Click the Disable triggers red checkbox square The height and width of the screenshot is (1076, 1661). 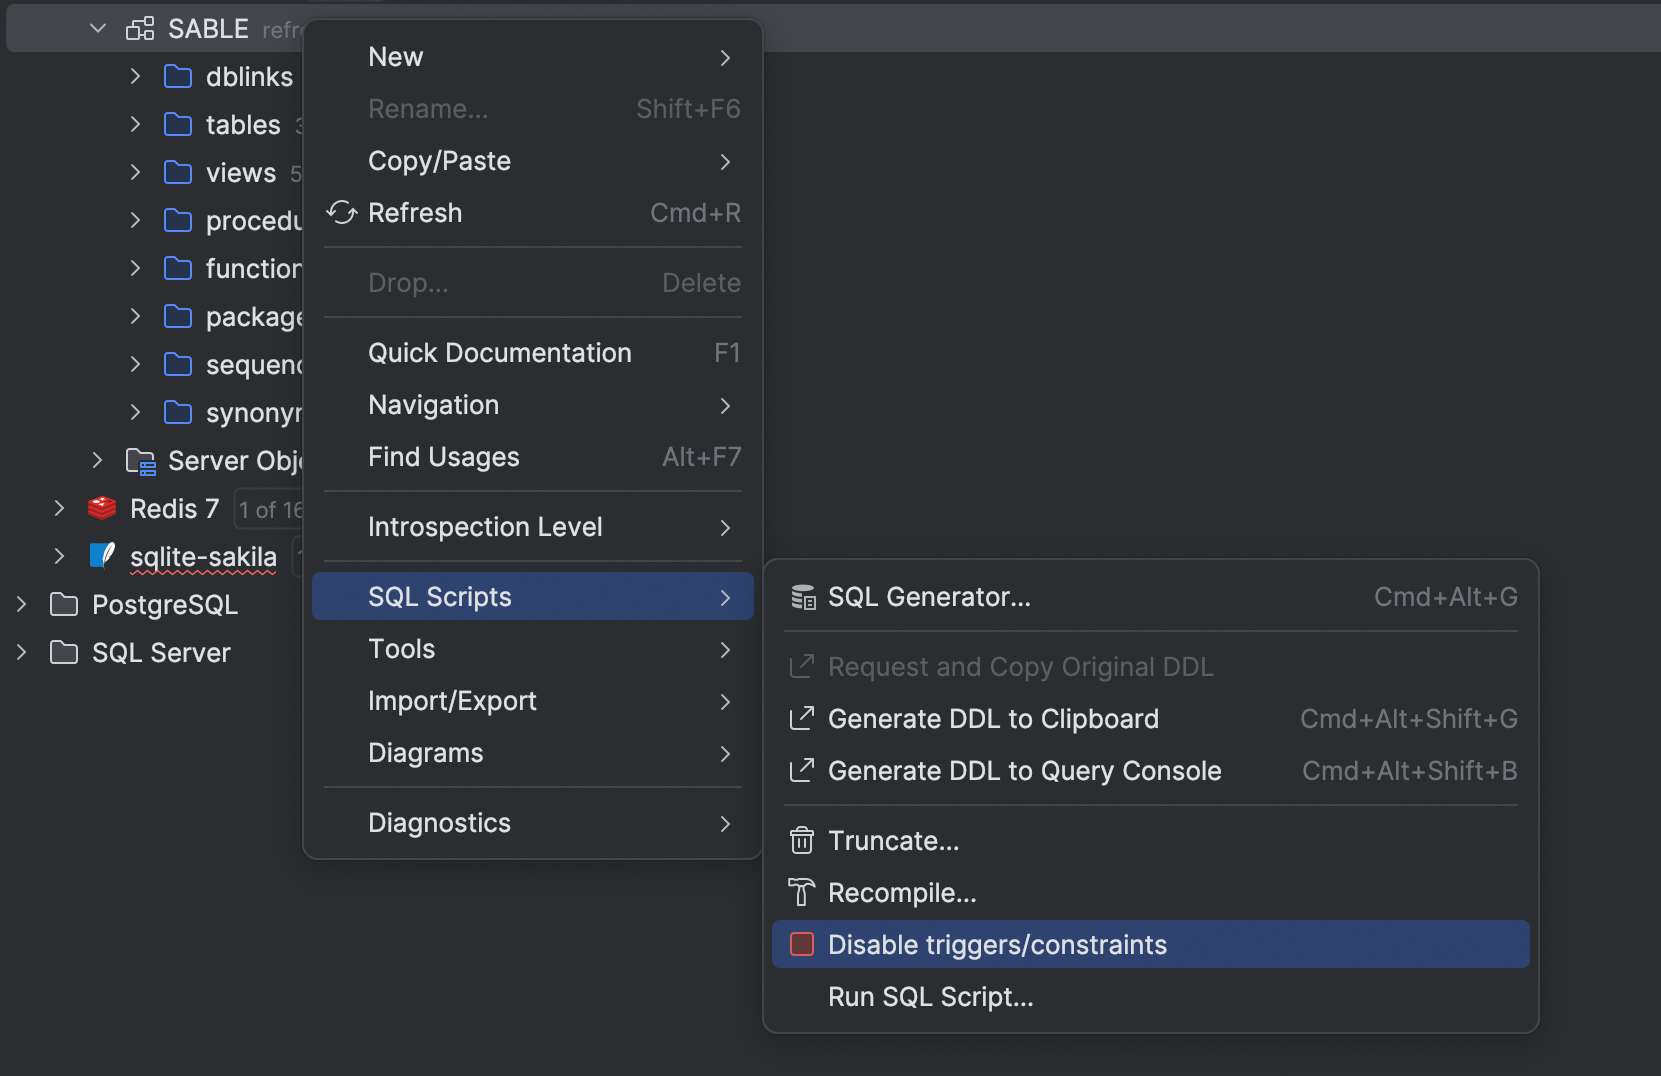[x=801, y=944]
